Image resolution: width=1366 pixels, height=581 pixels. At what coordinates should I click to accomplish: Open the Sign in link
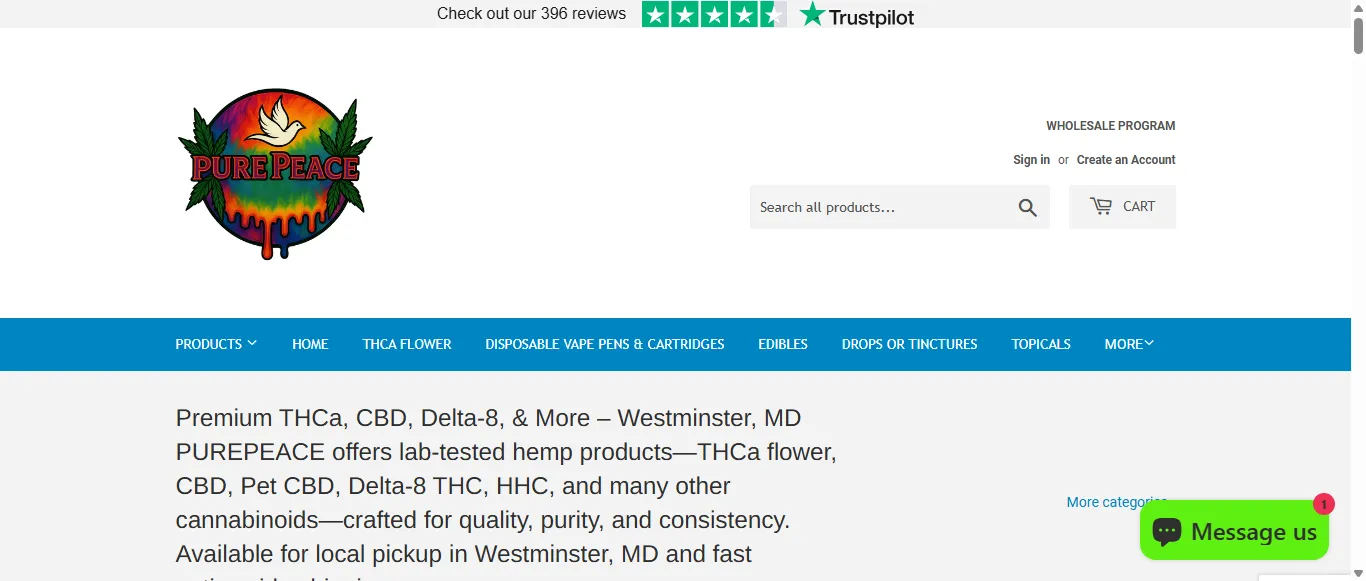click(x=1031, y=159)
